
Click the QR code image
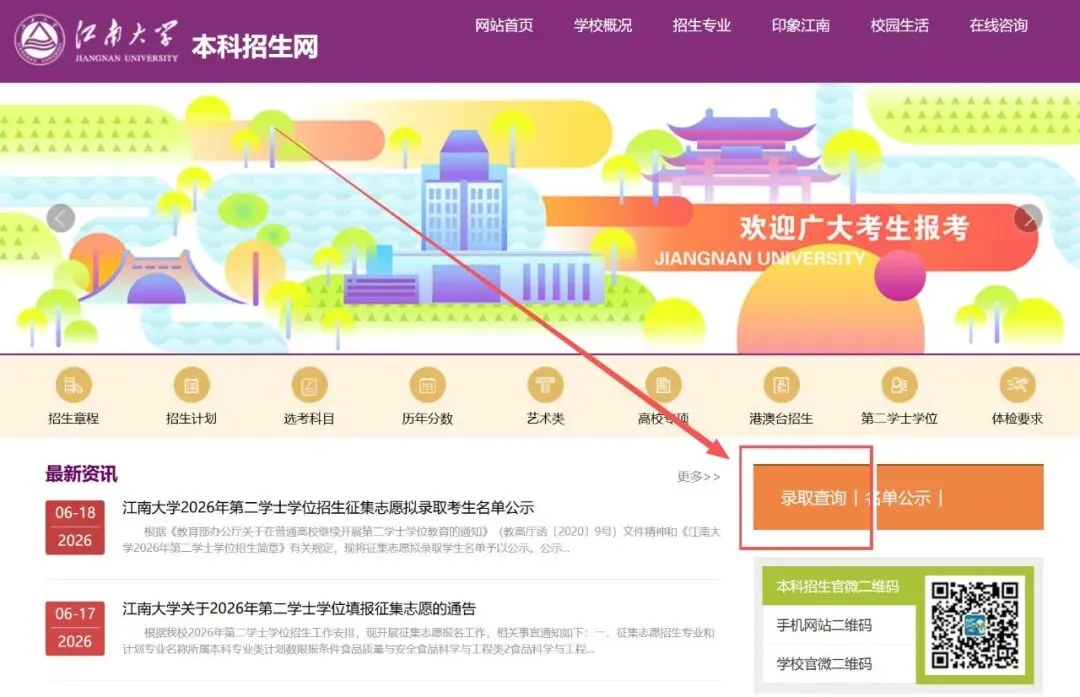tap(975, 625)
